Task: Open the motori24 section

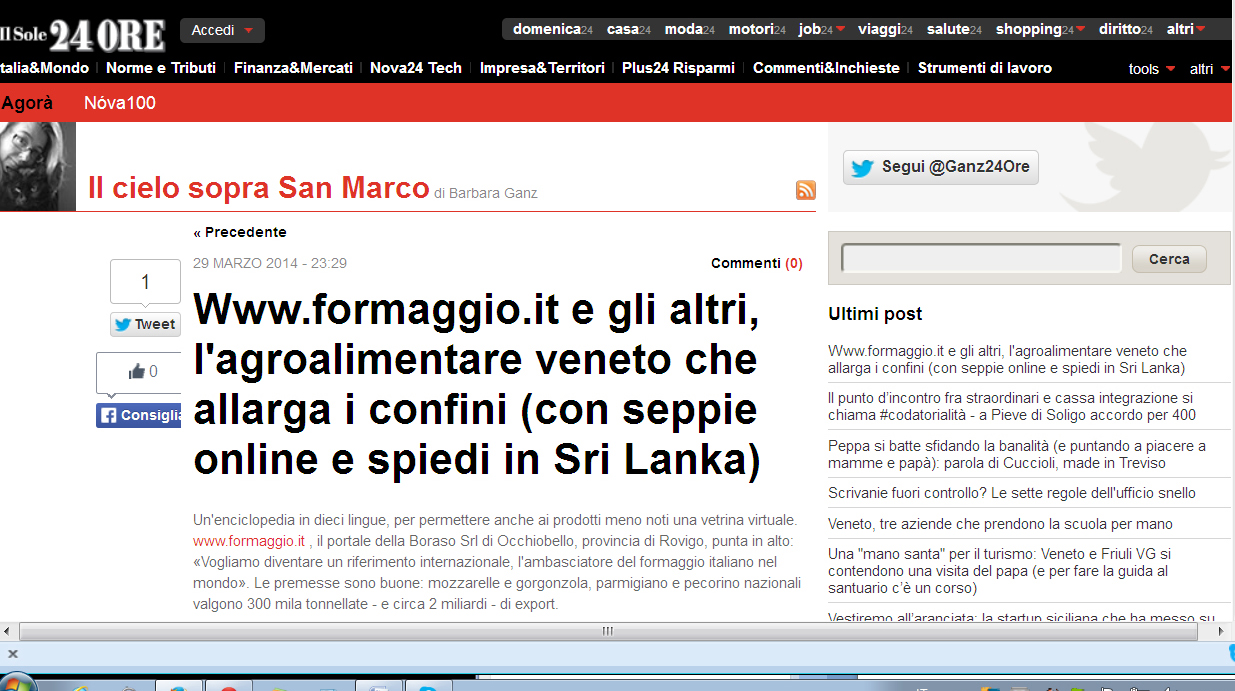Action: (757, 29)
